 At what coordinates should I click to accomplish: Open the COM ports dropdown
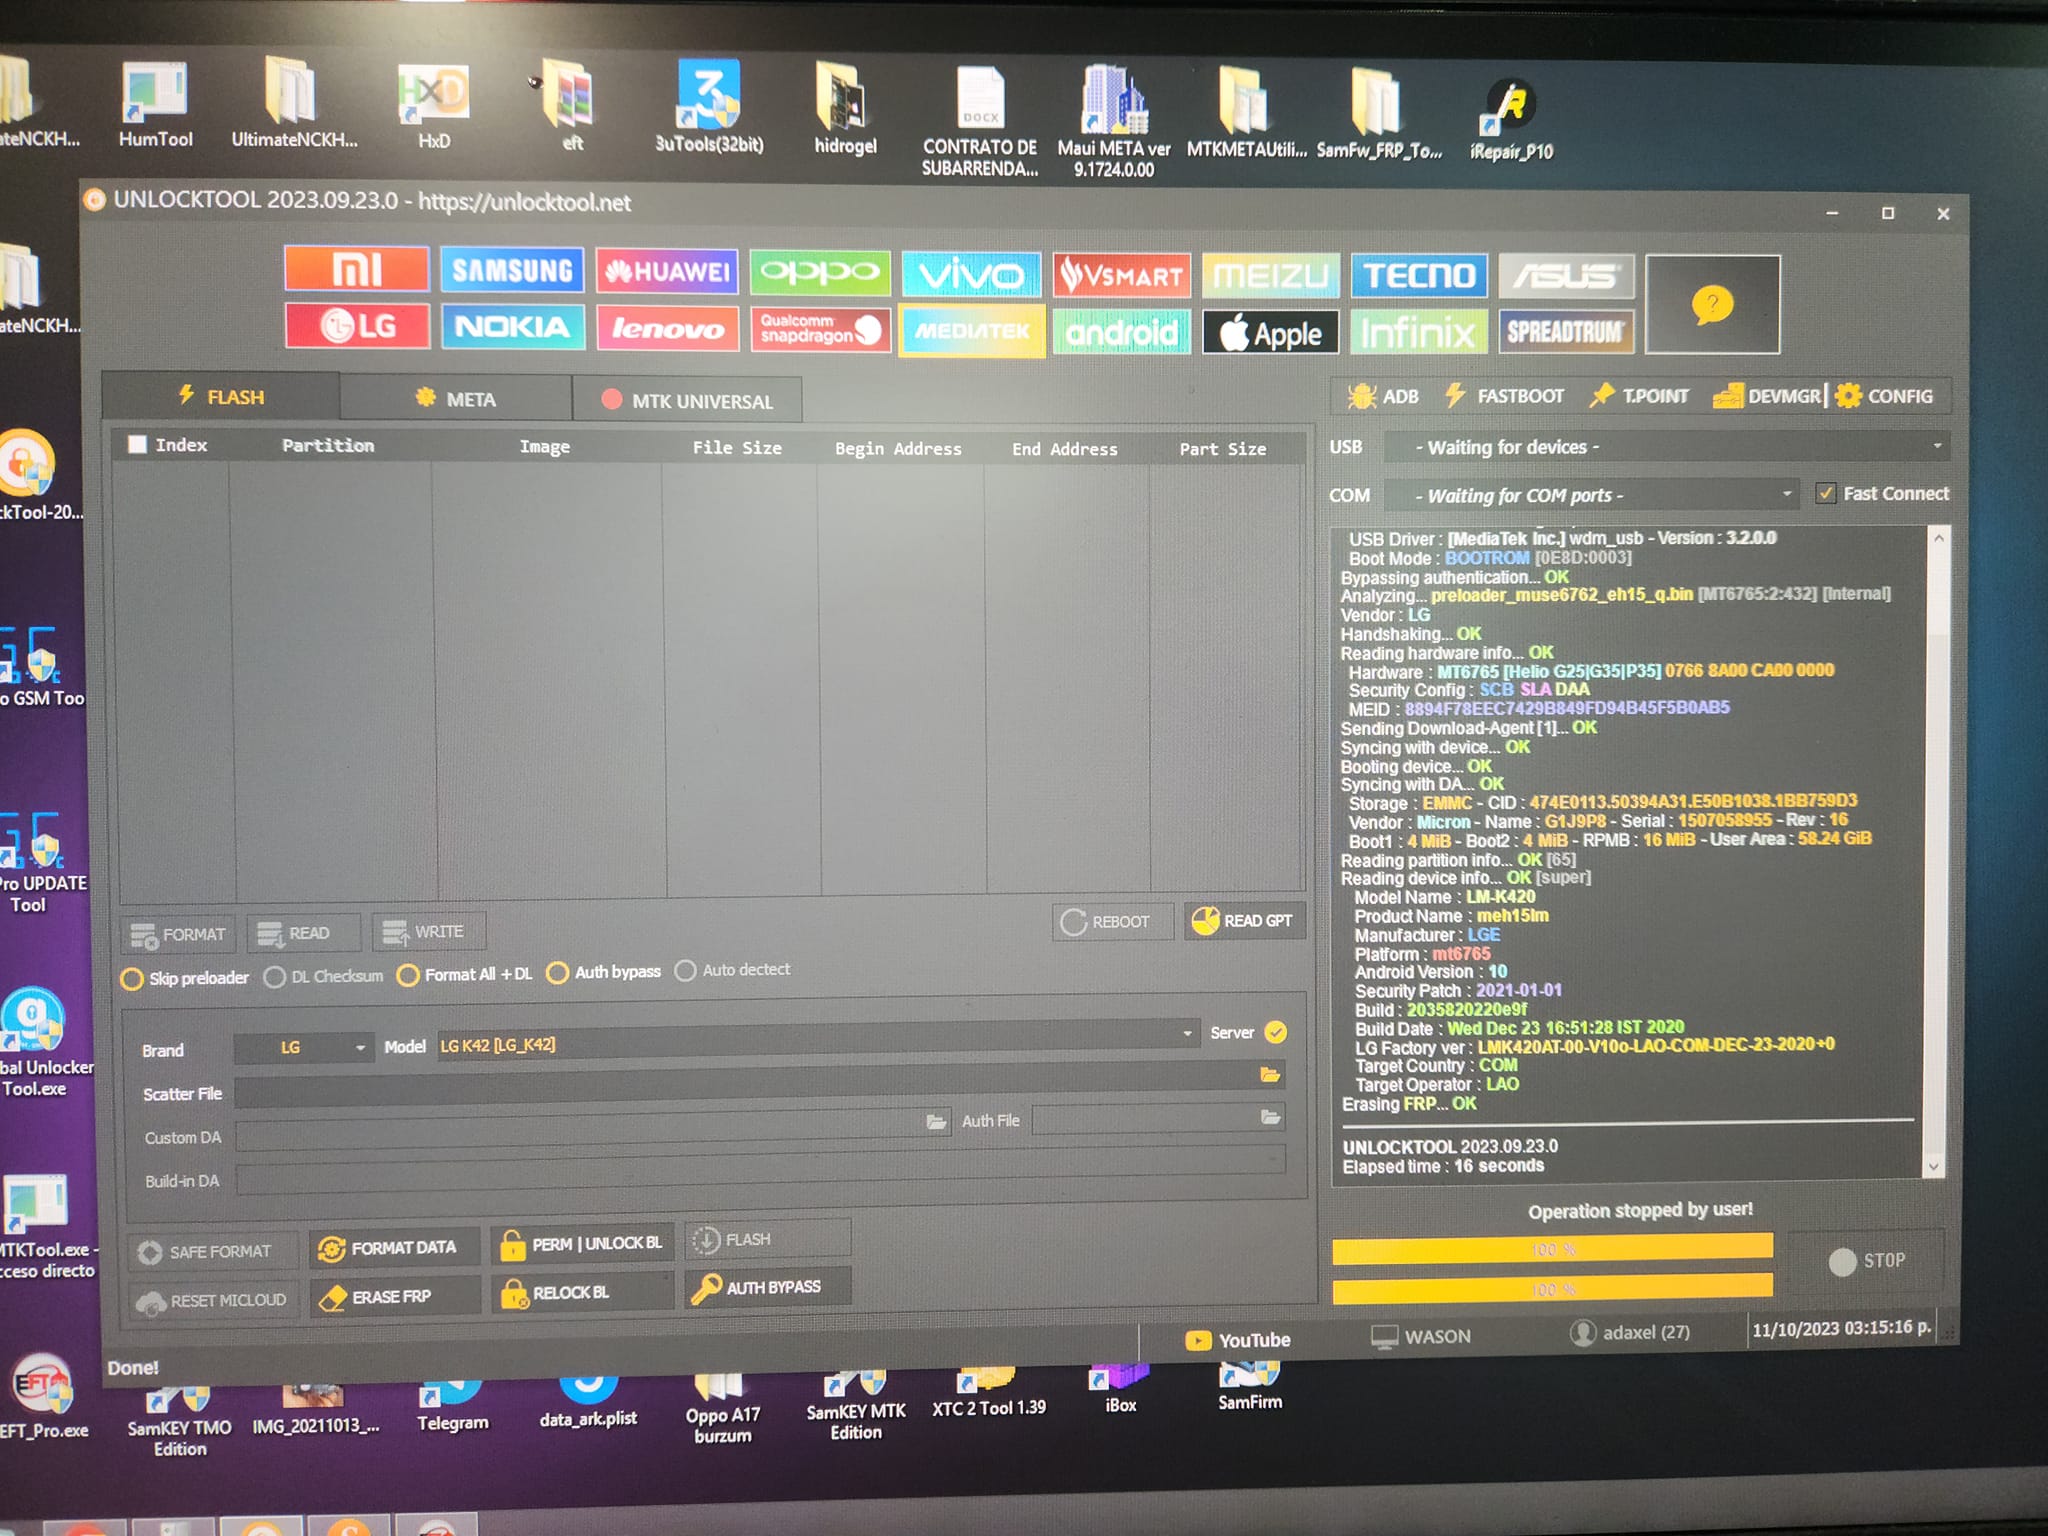(x=1592, y=495)
